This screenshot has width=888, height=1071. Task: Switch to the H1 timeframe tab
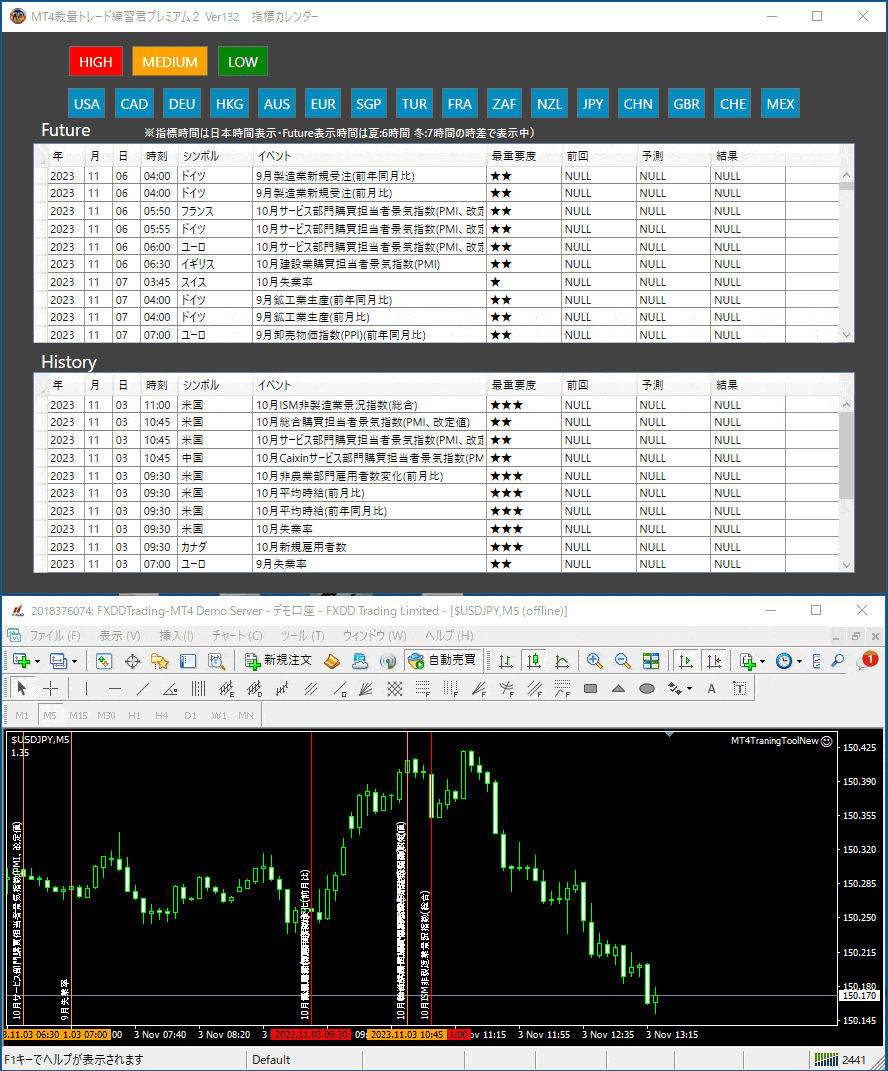click(x=134, y=715)
